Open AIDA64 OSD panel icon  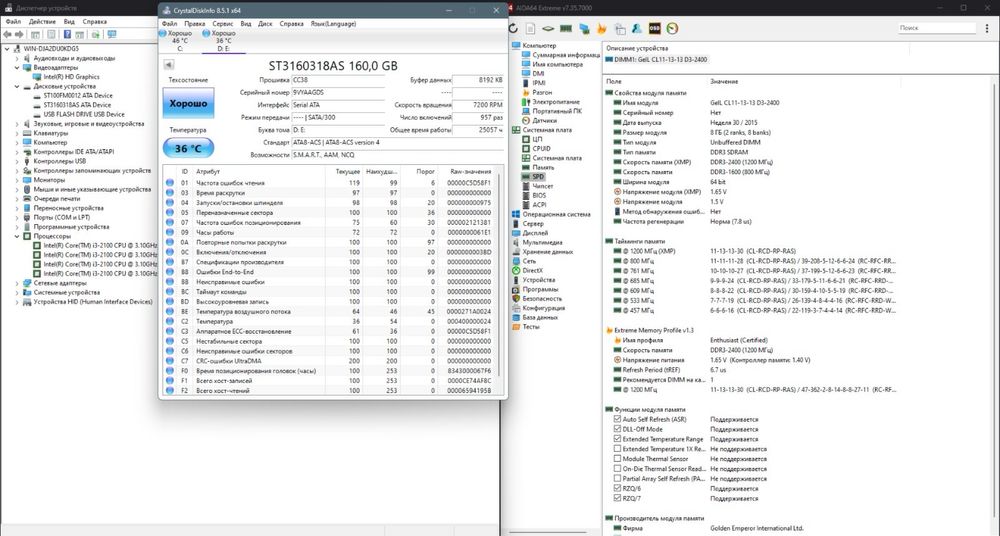[x=654, y=28]
